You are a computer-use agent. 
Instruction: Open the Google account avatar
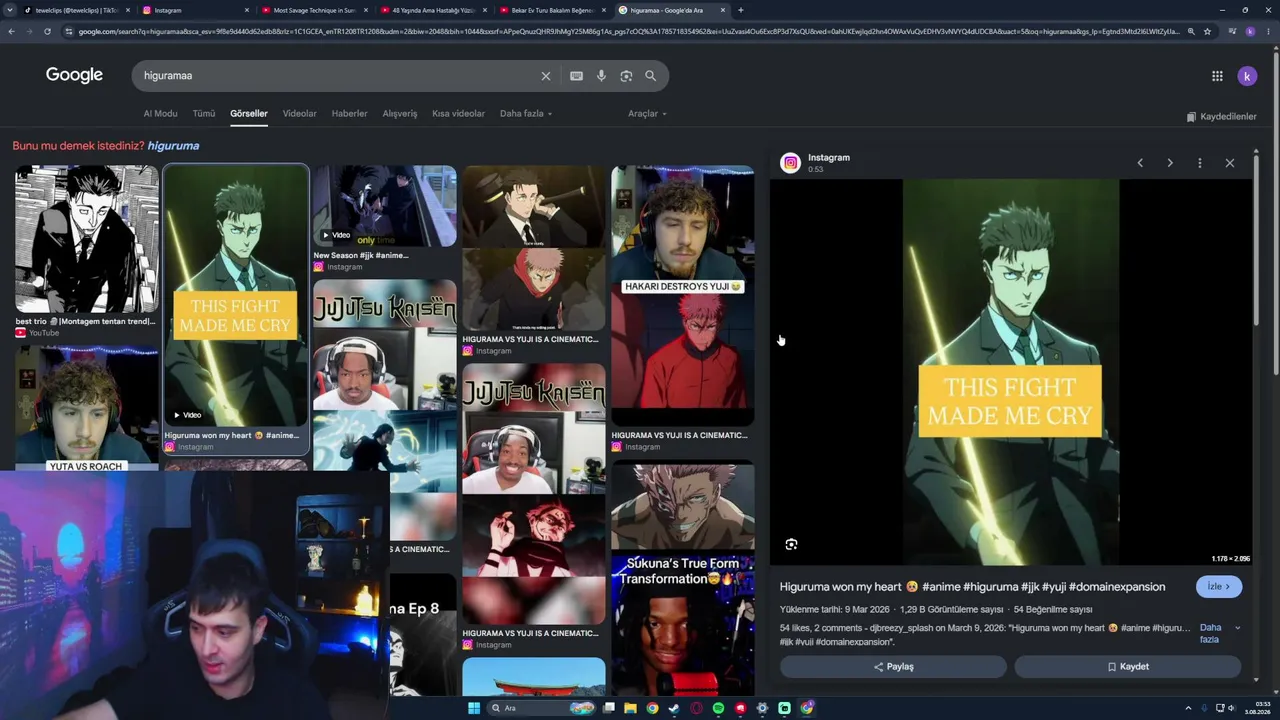(x=1247, y=76)
